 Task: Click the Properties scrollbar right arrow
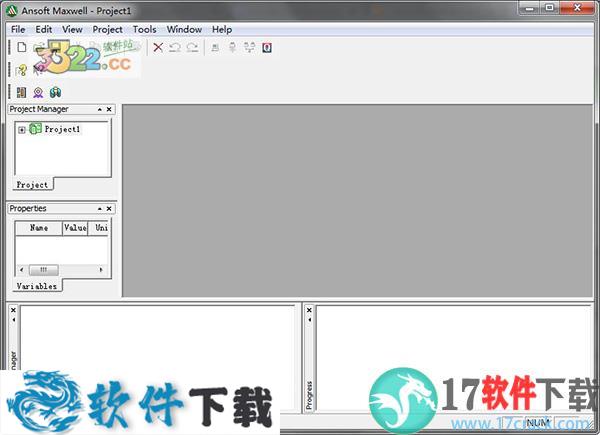[101, 270]
